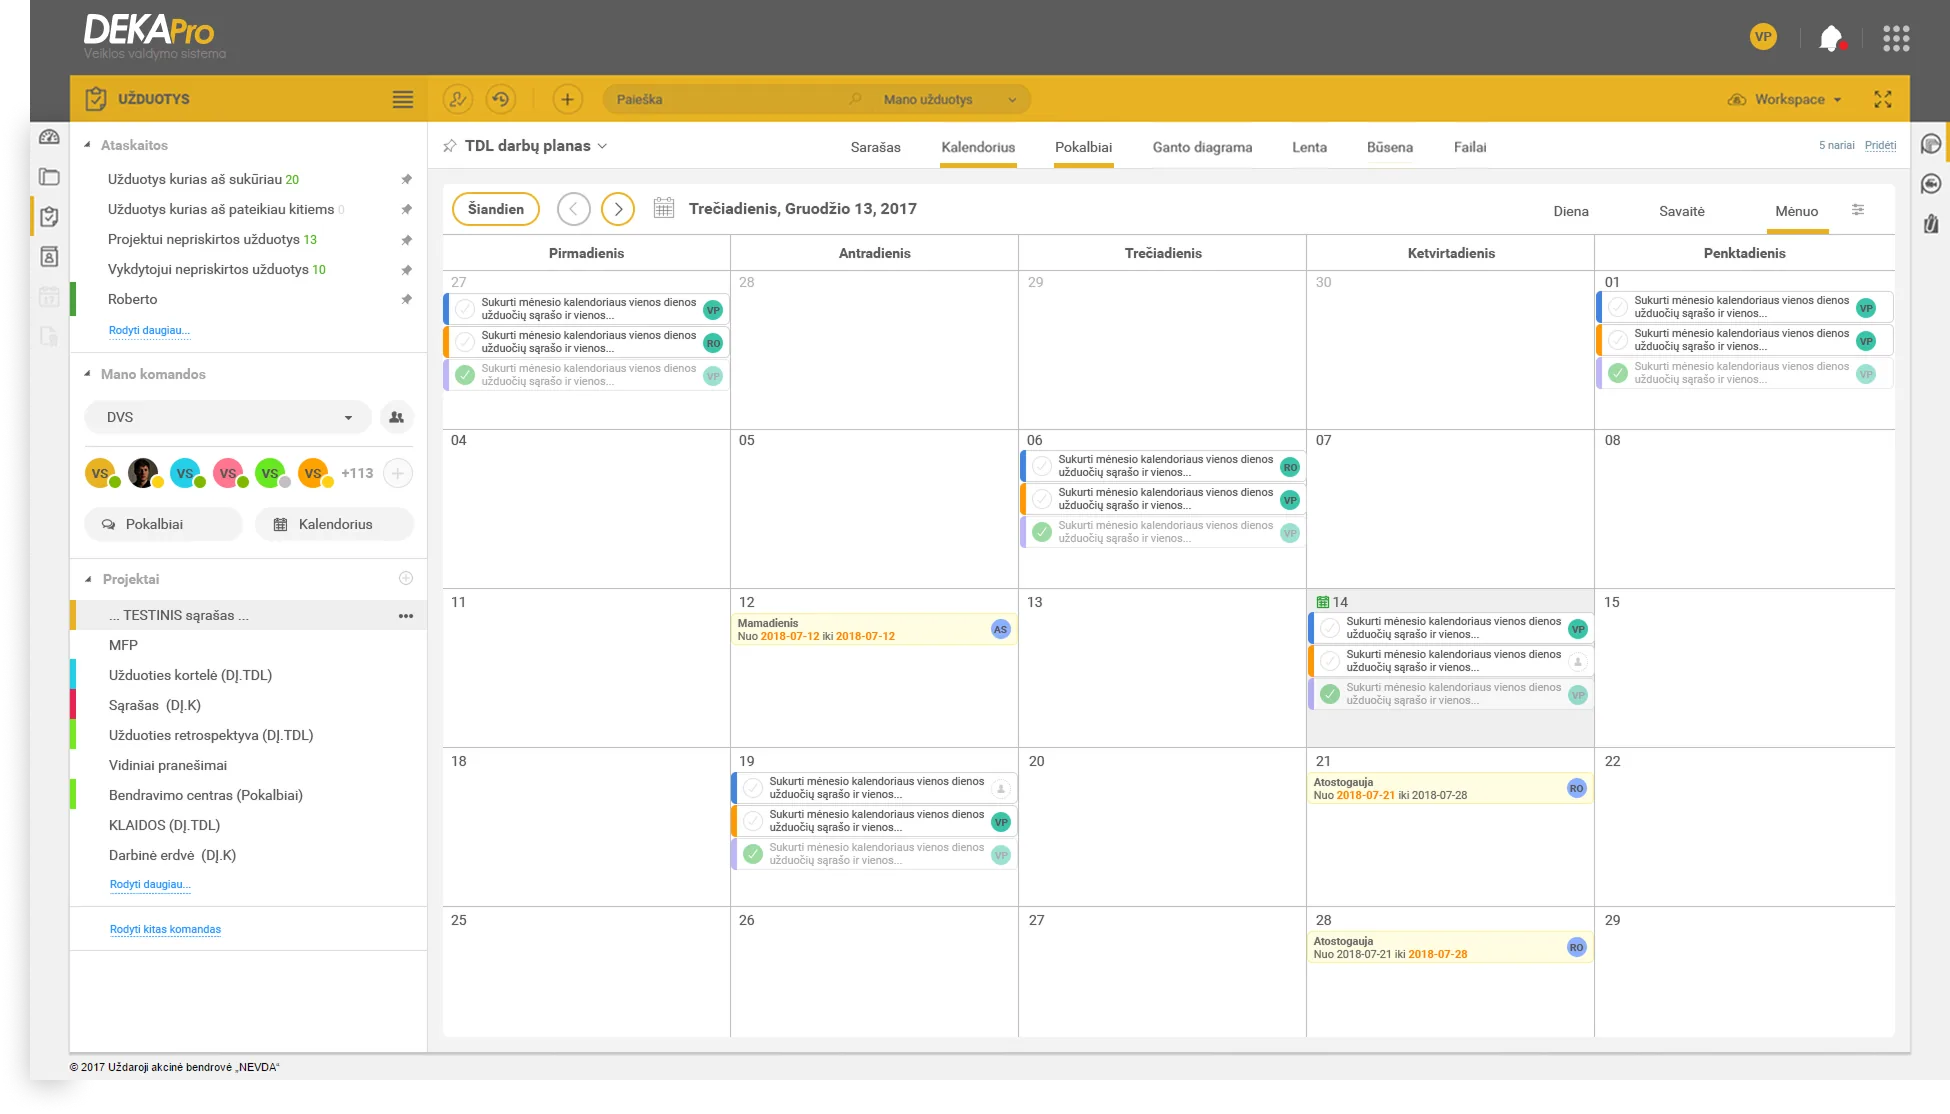Open TESTINIS sąrašas three-dot options
Image resolution: width=1950 pixels, height=1114 pixels.
pyautogui.click(x=406, y=616)
